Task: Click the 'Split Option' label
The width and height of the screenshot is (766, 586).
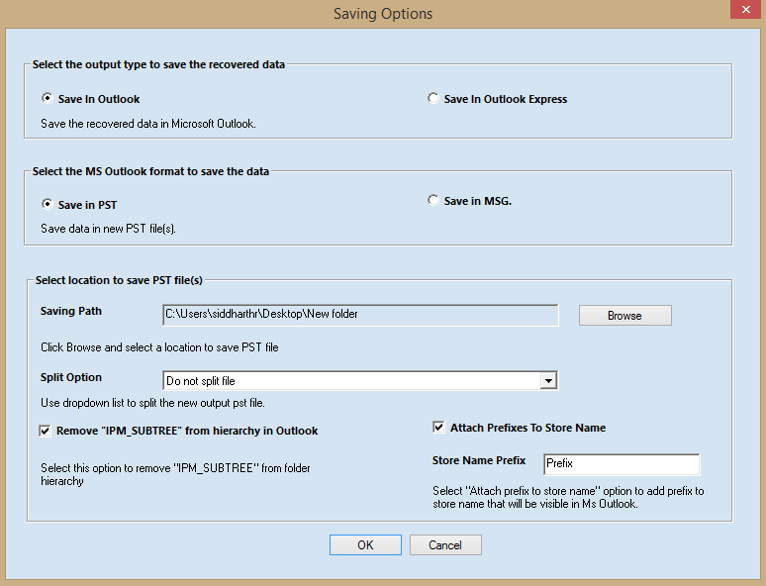Action: click(71, 377)
